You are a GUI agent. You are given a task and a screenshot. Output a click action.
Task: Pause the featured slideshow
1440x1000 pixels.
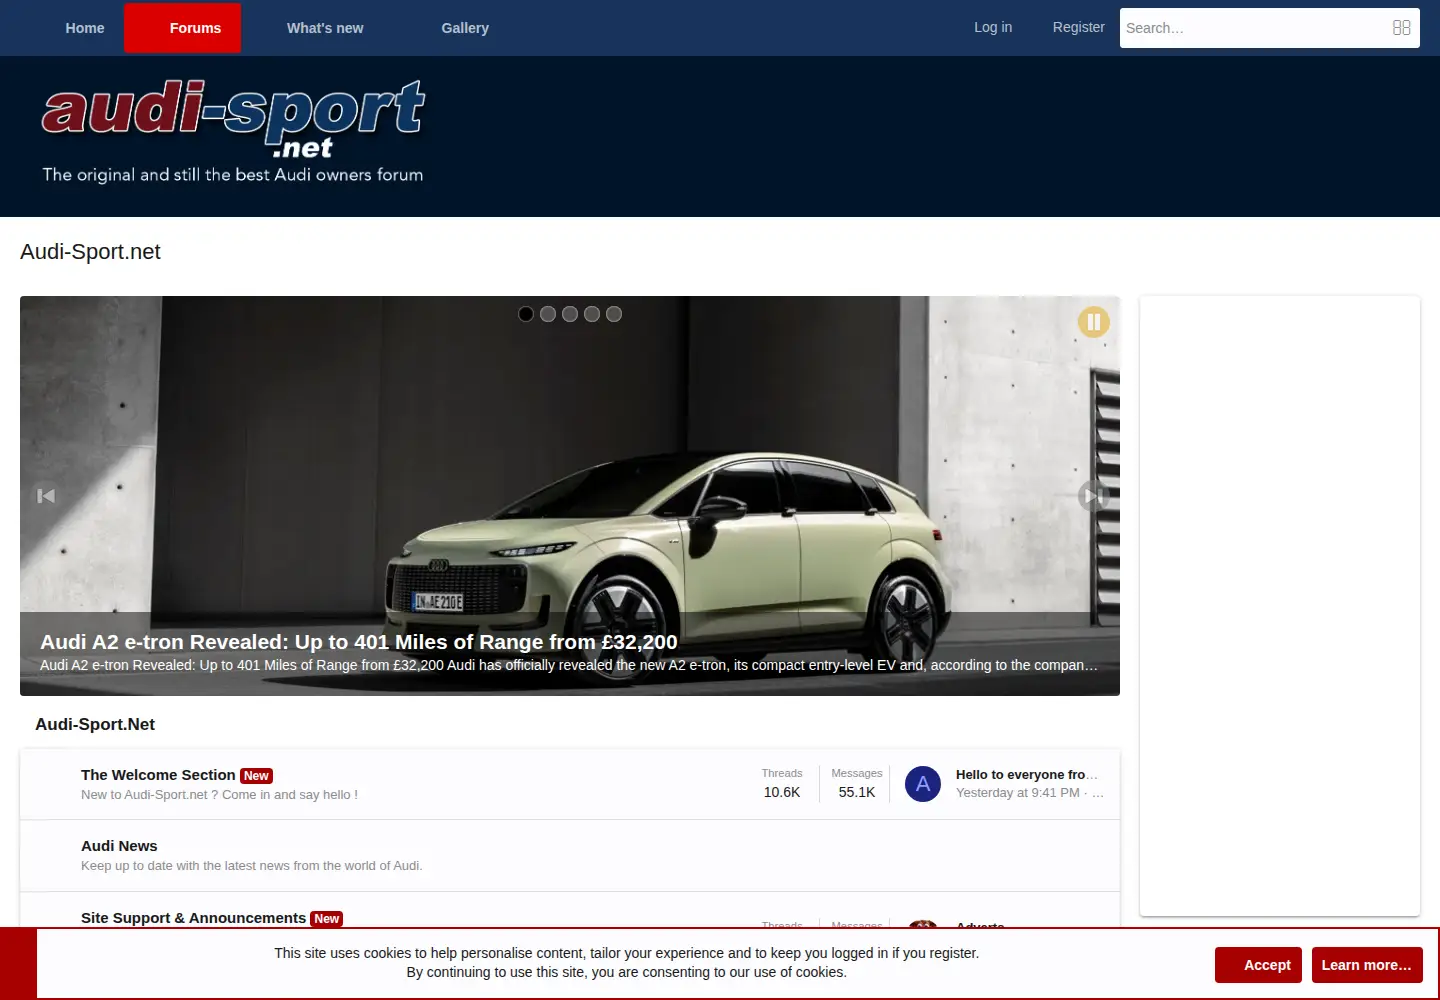pyautogui.click(x=1093, y=322)
